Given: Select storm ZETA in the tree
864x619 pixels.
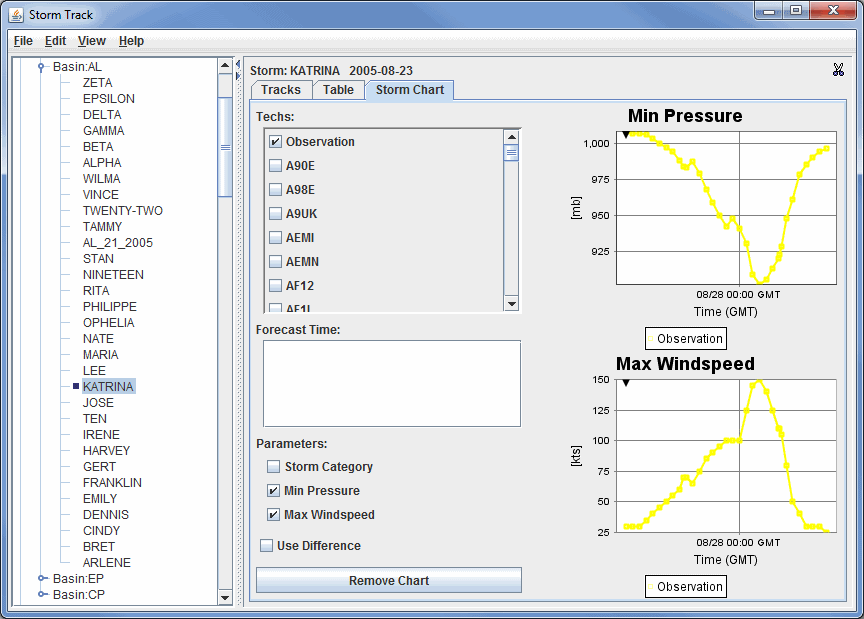Looking at the screenshot, I should point(98,83).
